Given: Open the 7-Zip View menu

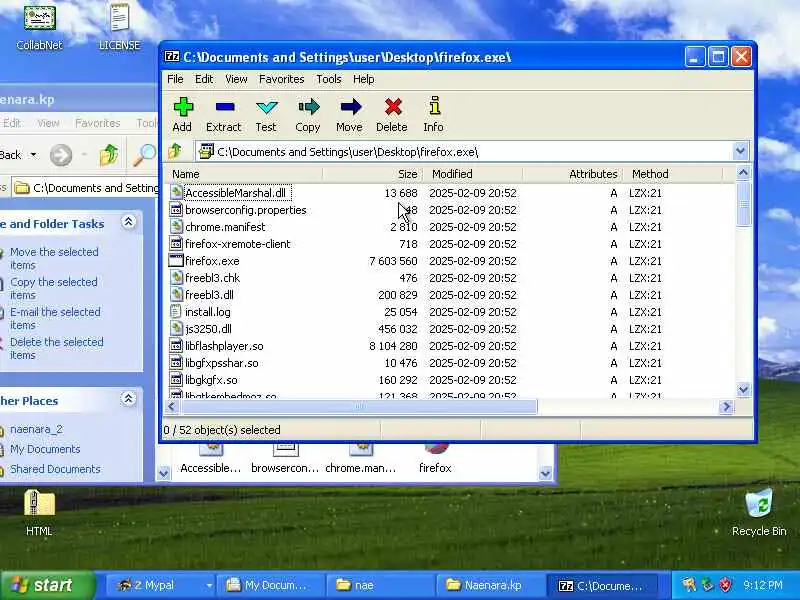Looking at the screenshot, I should tap(236, 79).
